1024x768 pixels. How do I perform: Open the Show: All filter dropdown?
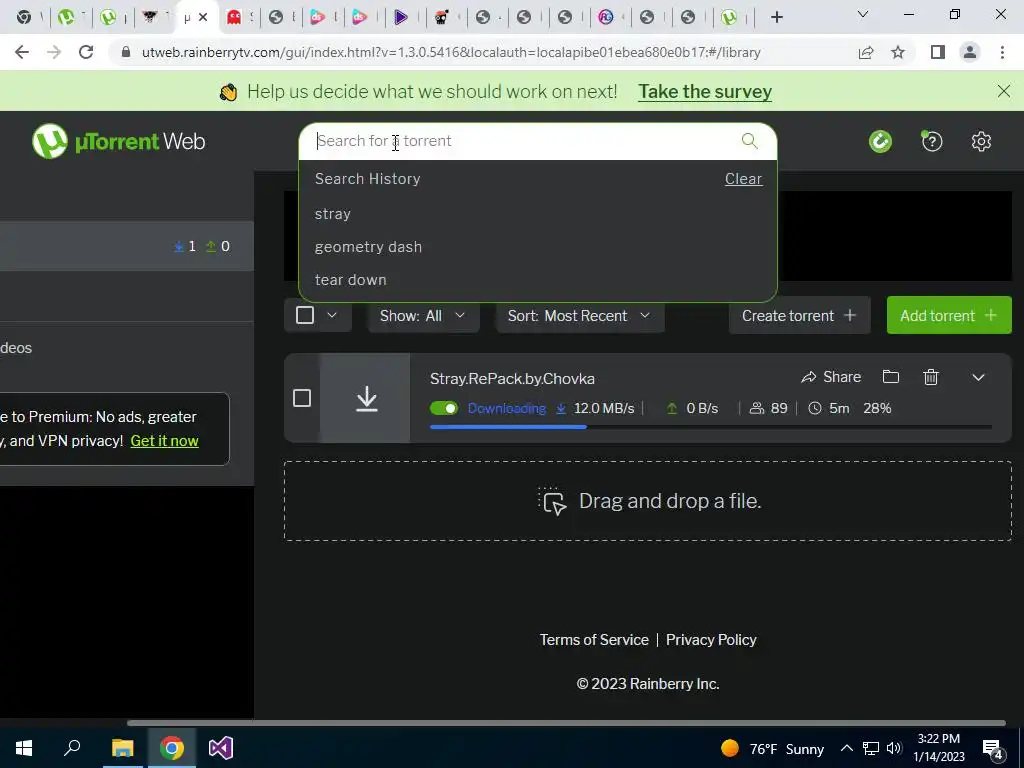[x=423, y=315]
